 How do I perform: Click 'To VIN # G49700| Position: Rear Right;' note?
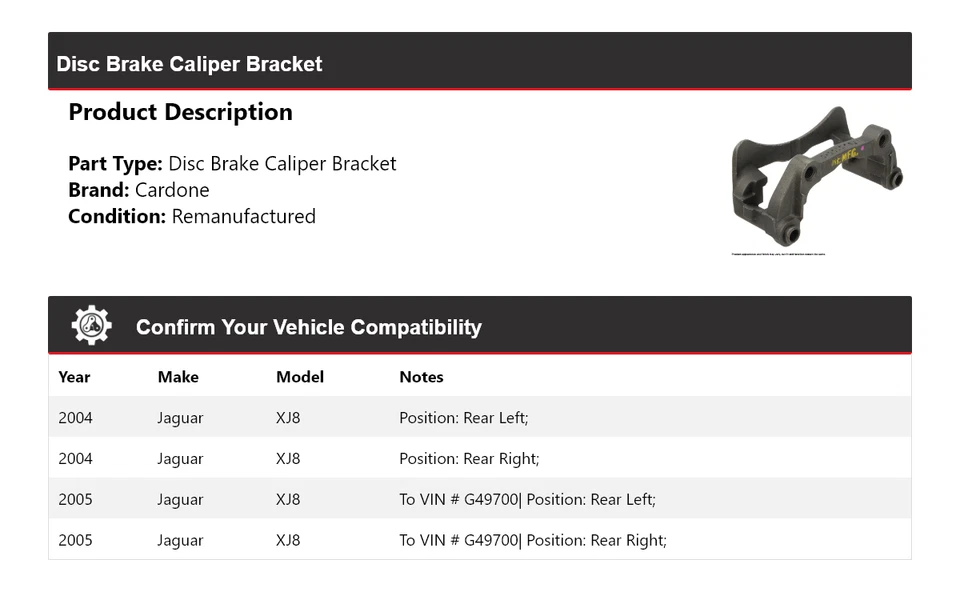click(532, 541)
